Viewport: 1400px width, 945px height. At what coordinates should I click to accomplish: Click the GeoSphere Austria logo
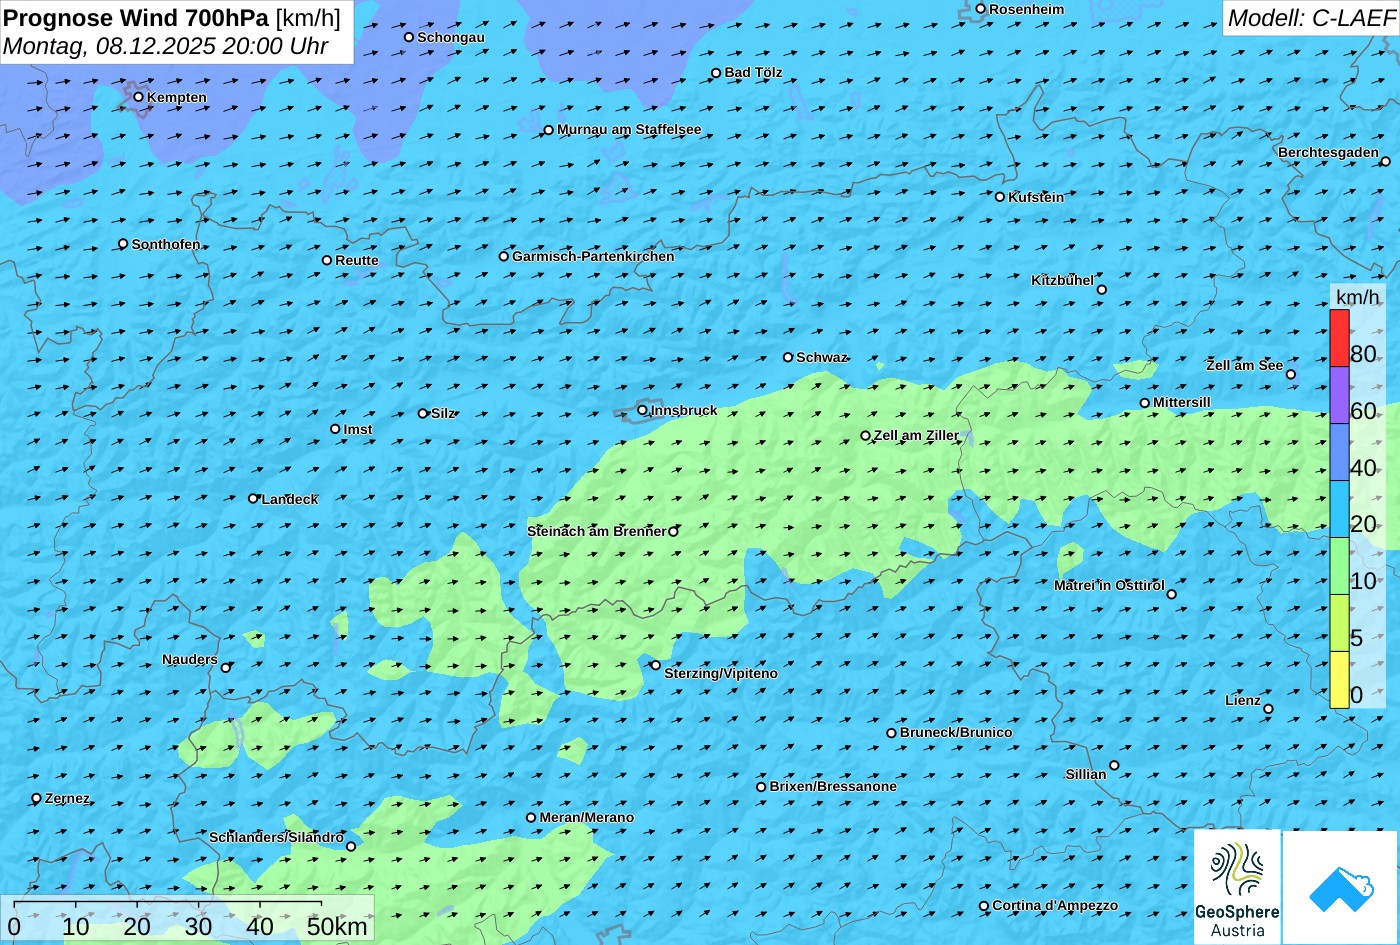(x=1237, y=887)
